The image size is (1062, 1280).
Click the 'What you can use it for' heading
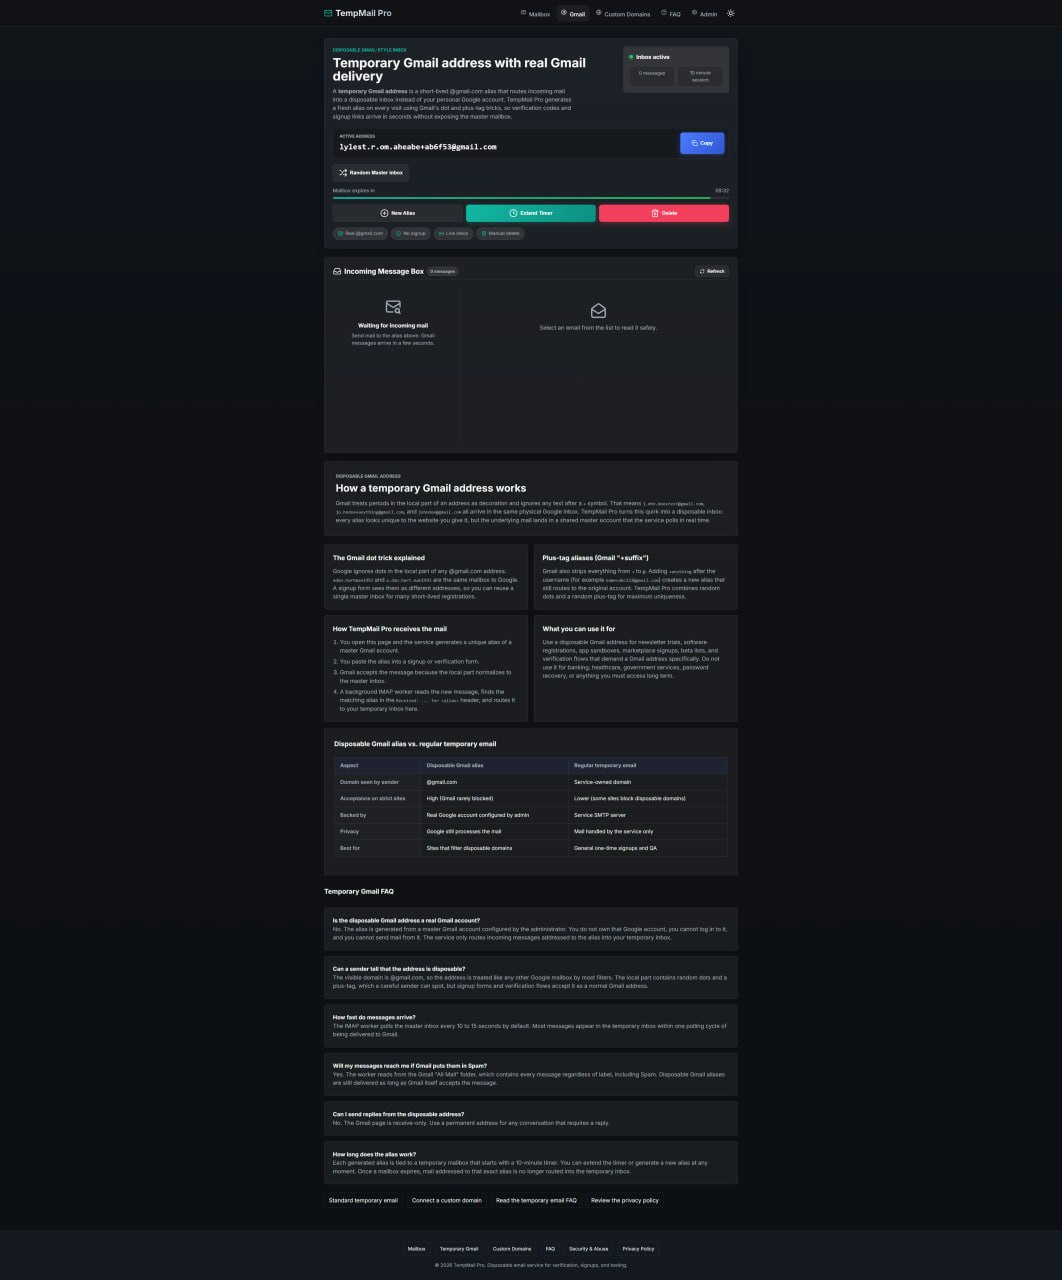pos(579,629)
